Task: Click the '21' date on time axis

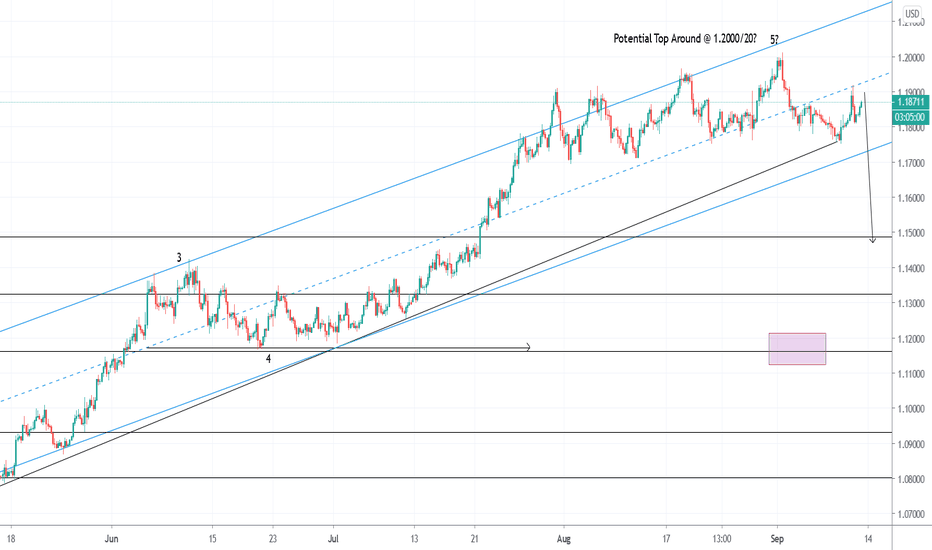Action: (474, 539)
